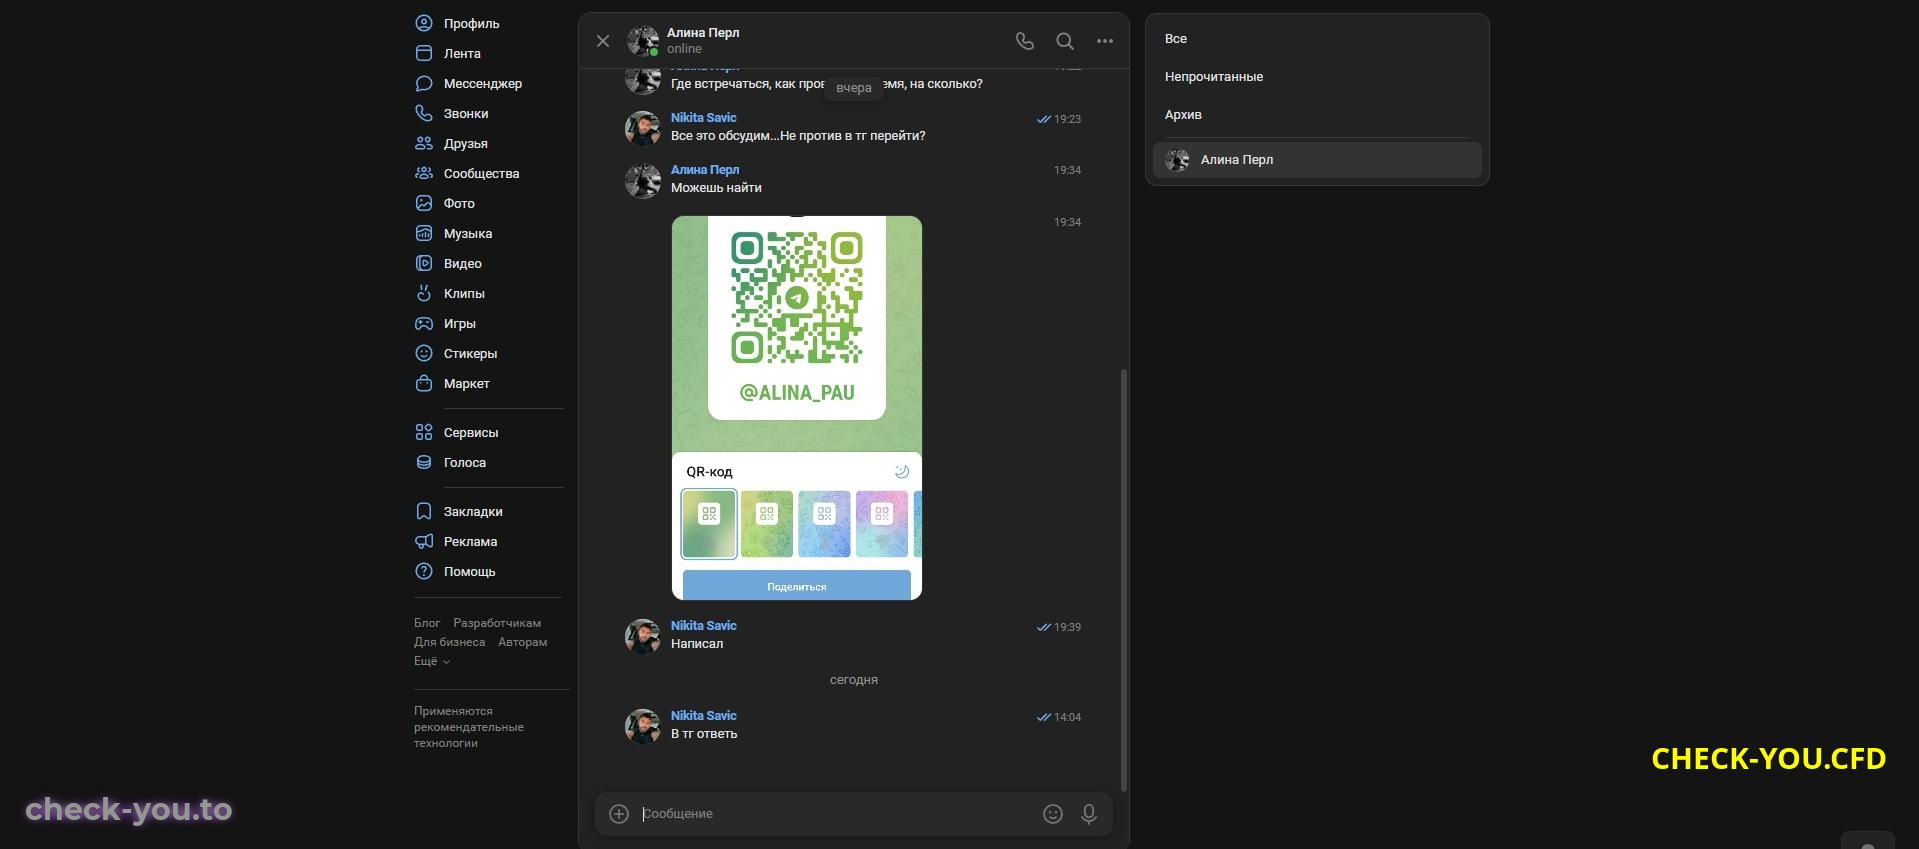The image size is (1919, 849).
Task: Toggle night mode moon icon in QR image
Action: [901, 471]
